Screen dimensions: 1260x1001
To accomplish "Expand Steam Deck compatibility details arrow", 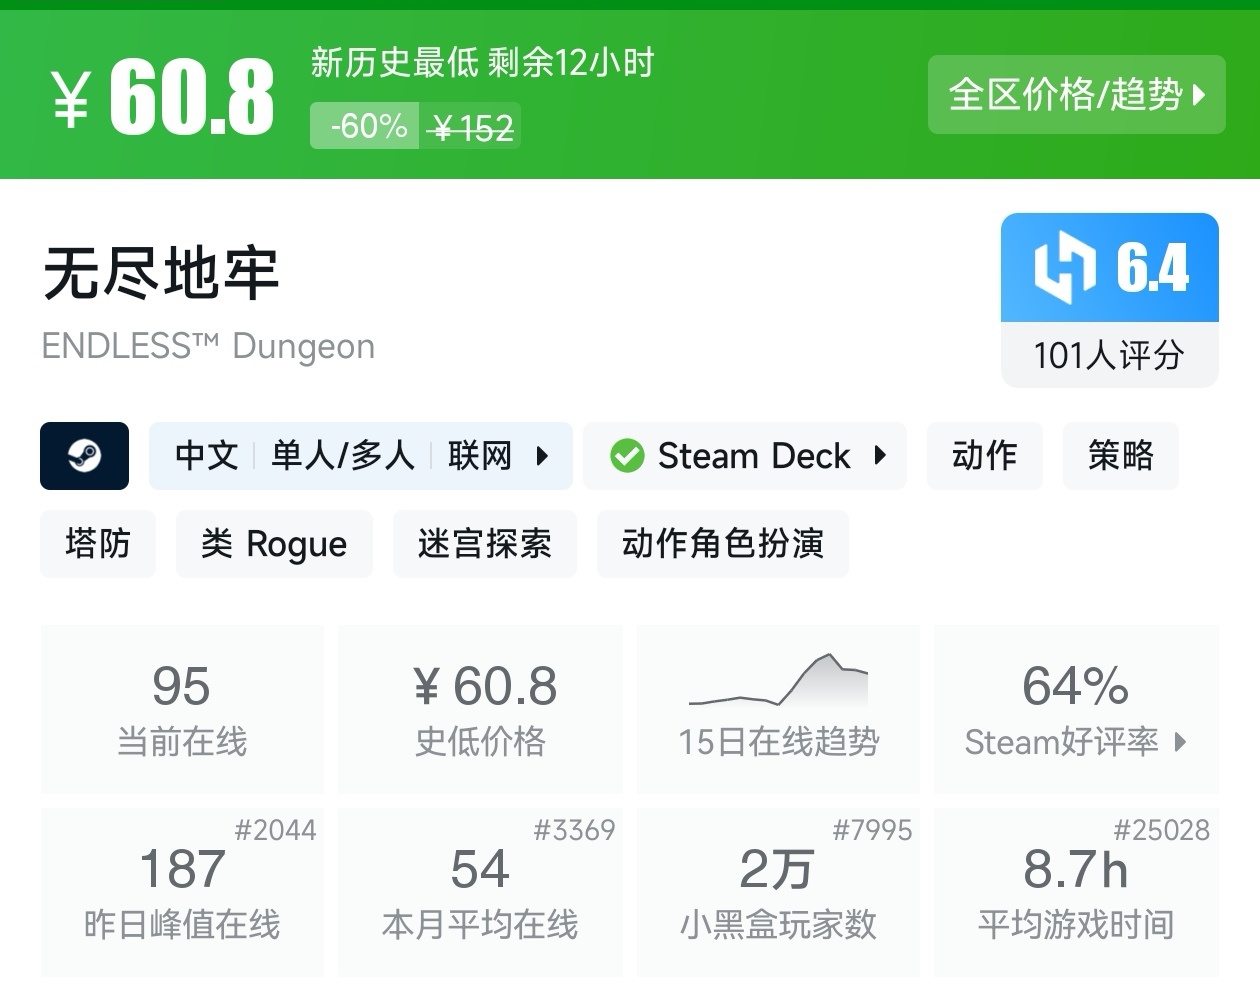I will (x=880, y=456).
